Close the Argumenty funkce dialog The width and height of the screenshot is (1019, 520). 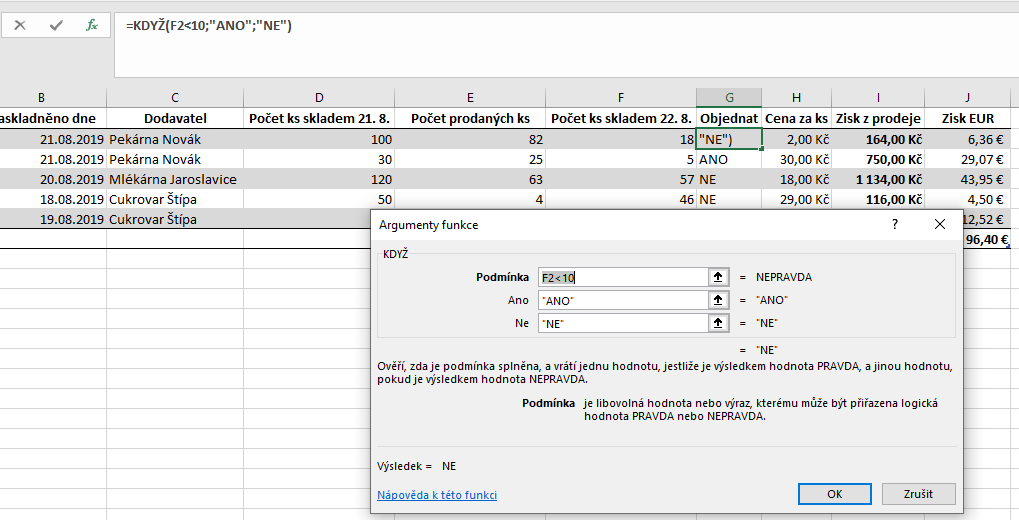click(x=939, y=225)
